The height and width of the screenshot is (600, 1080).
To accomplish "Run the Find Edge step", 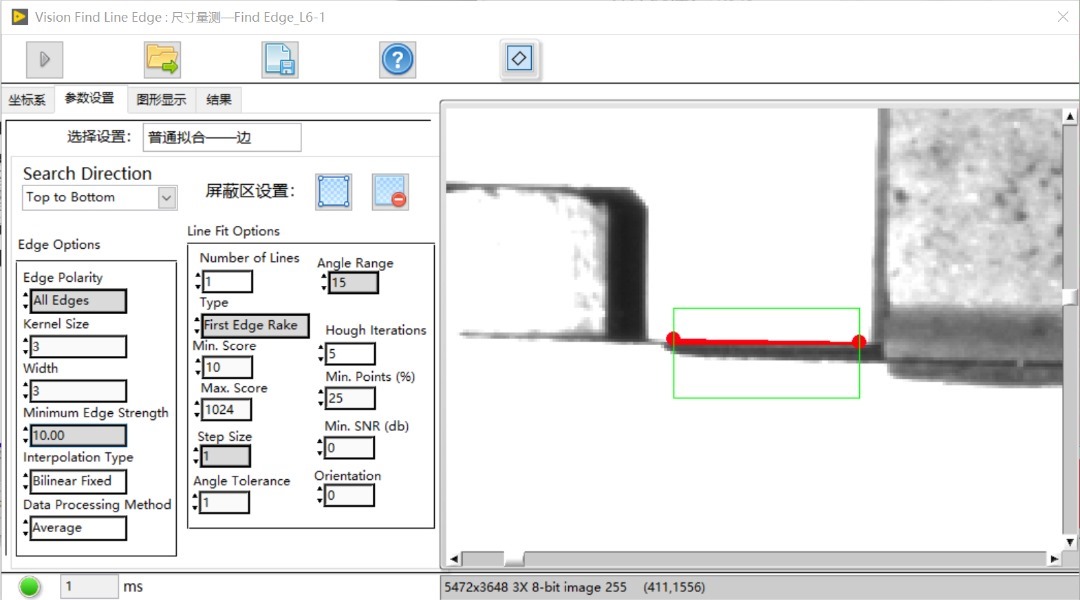I will [x=45, y=59].
